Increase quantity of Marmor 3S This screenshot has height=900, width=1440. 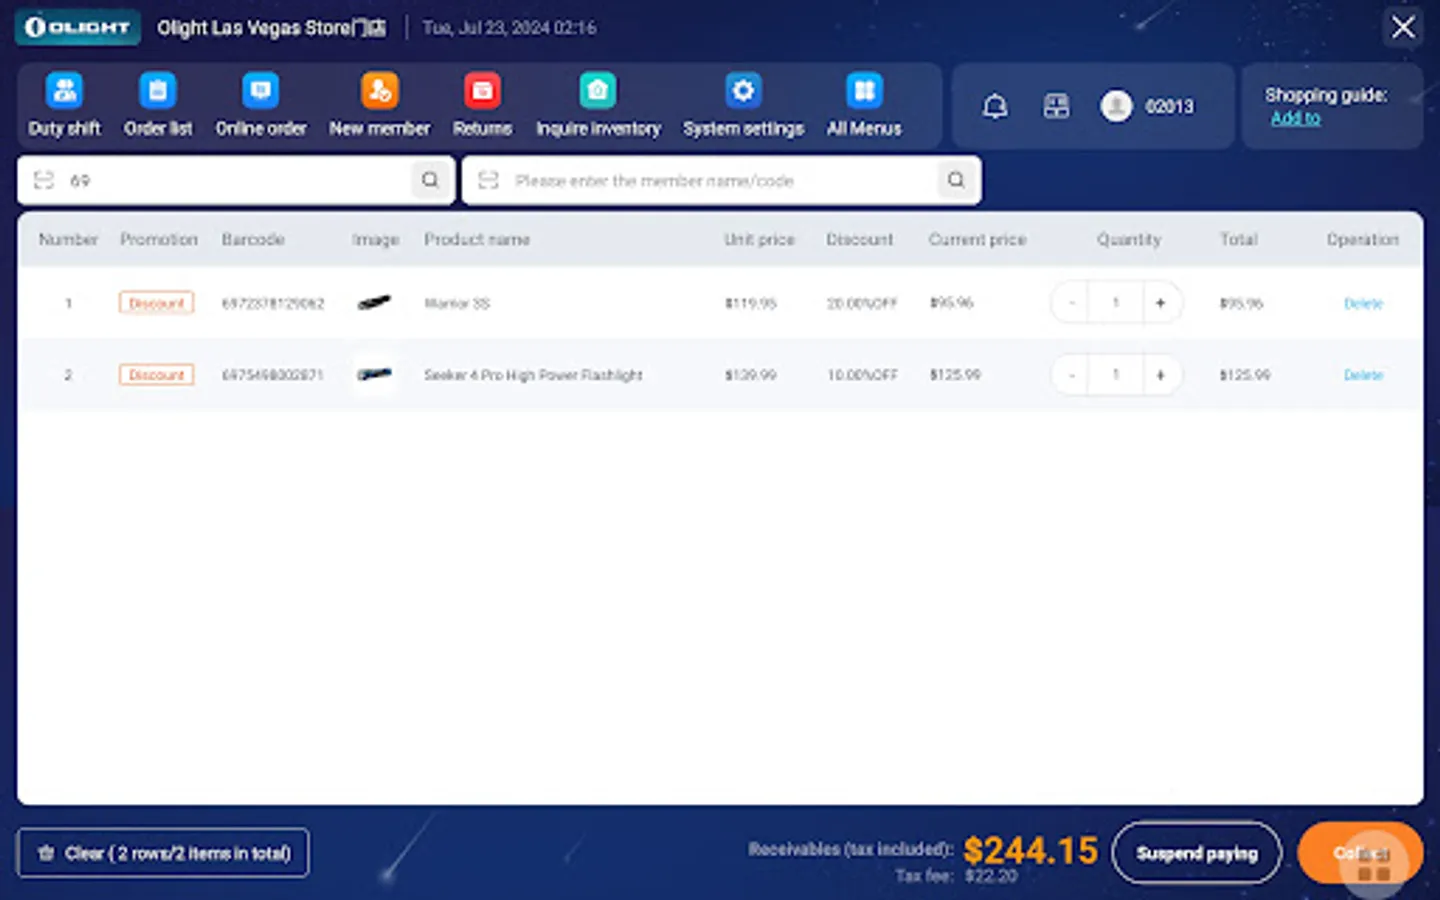coord(1160,302)
